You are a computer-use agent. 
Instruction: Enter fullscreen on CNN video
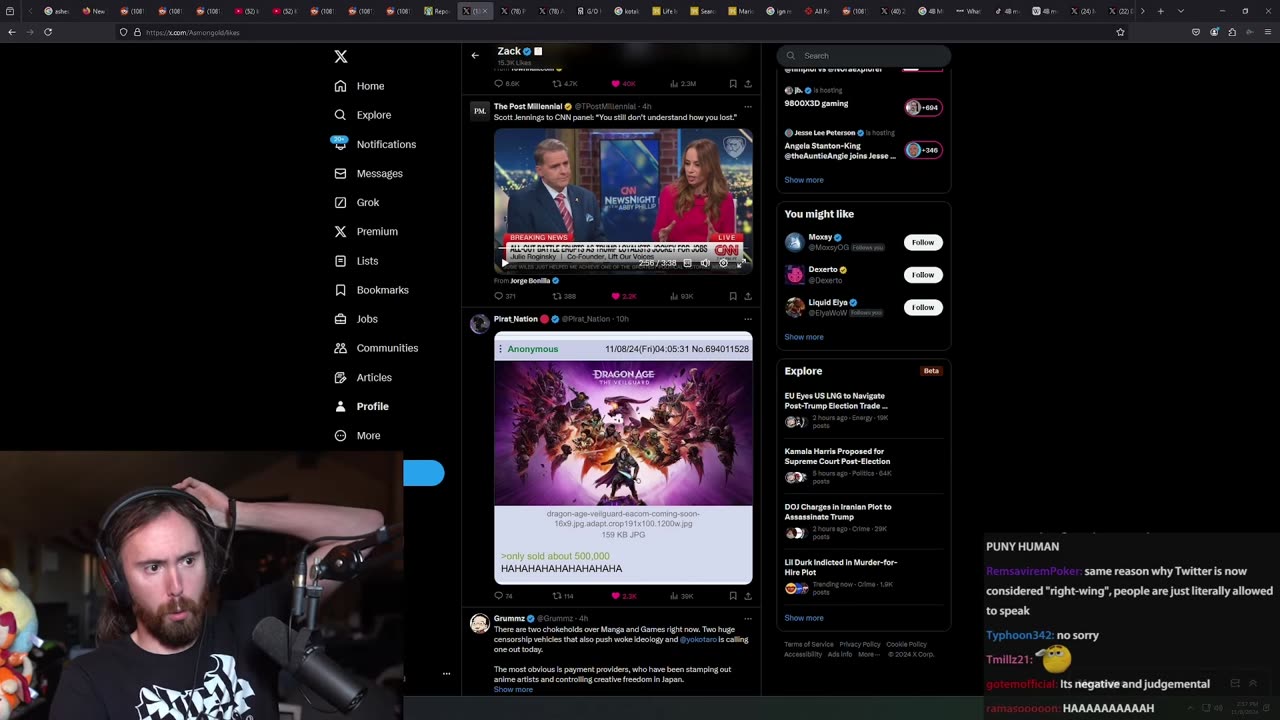coord(741,263)
